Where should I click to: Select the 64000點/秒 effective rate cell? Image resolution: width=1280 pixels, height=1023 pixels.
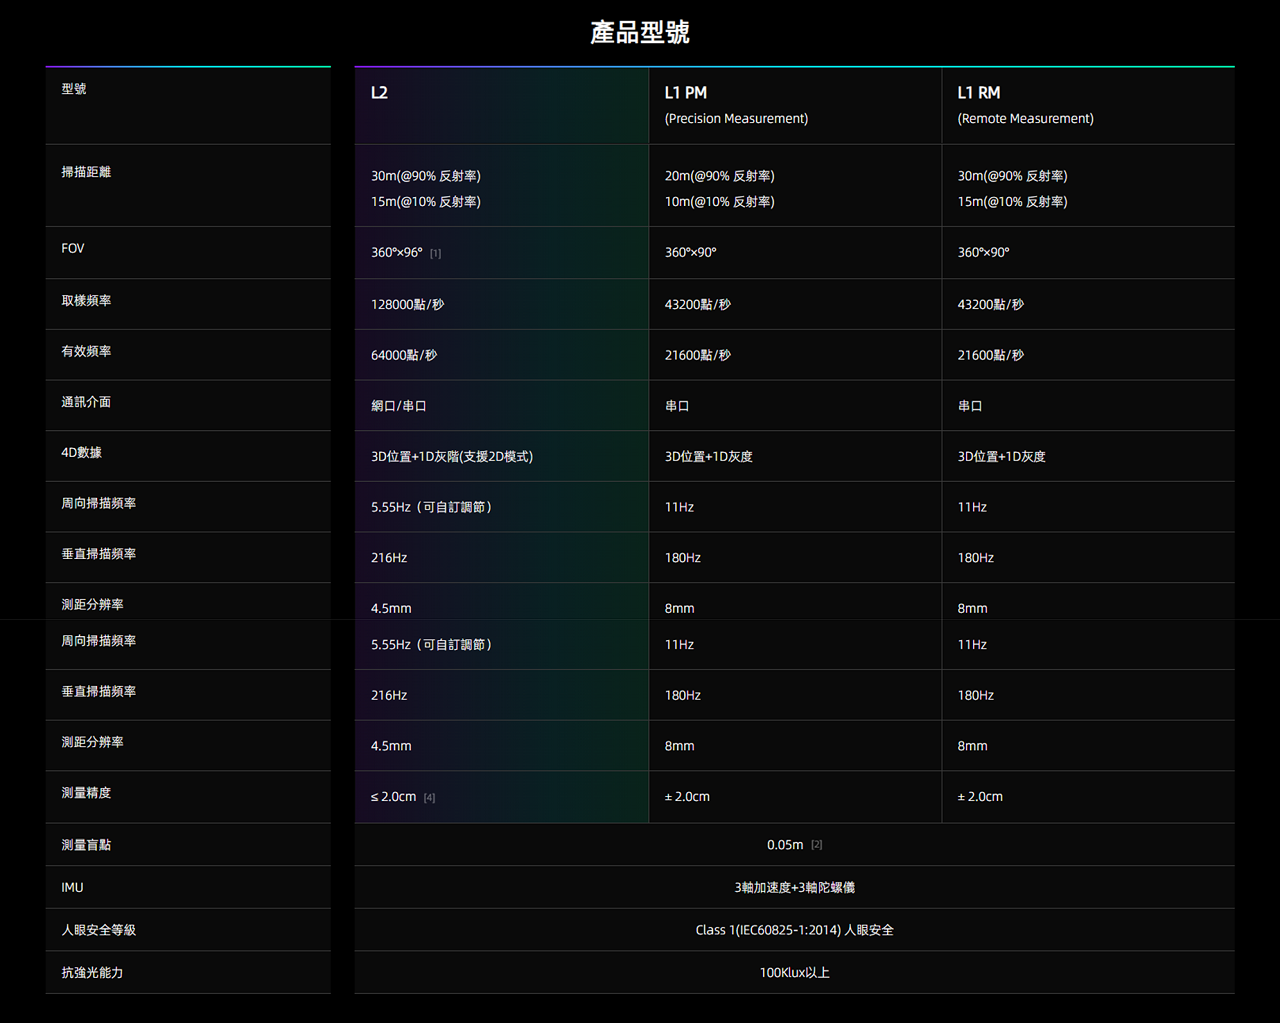[x=404, y=356]
